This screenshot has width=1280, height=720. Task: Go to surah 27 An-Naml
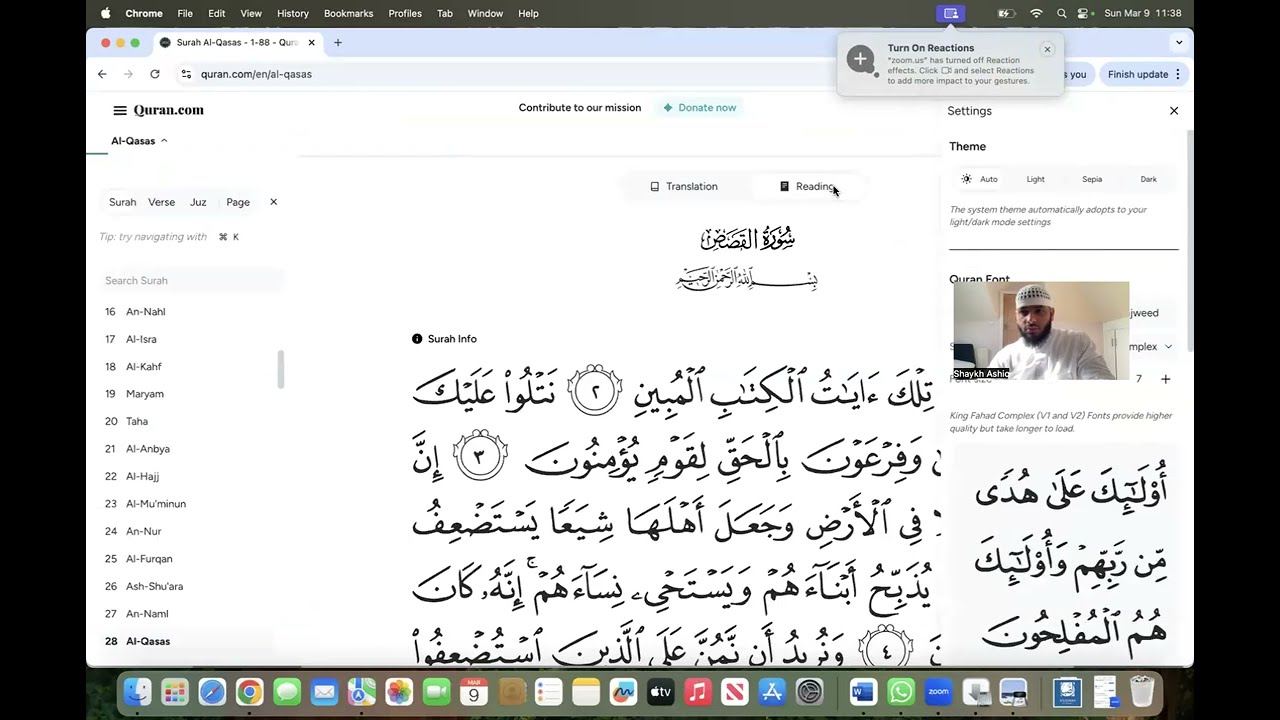[x=137, y=614]
